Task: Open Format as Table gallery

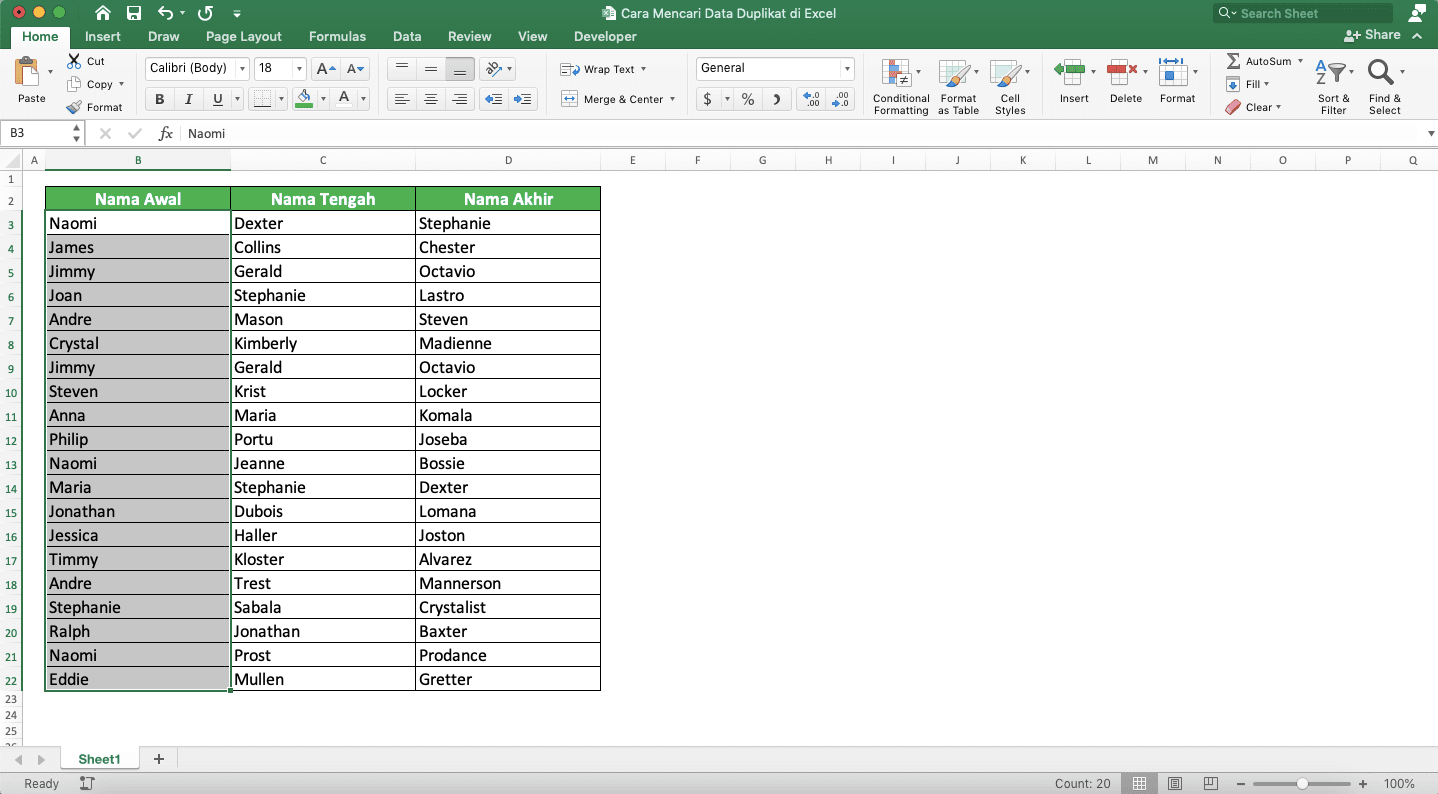Action: coord(958,86)
